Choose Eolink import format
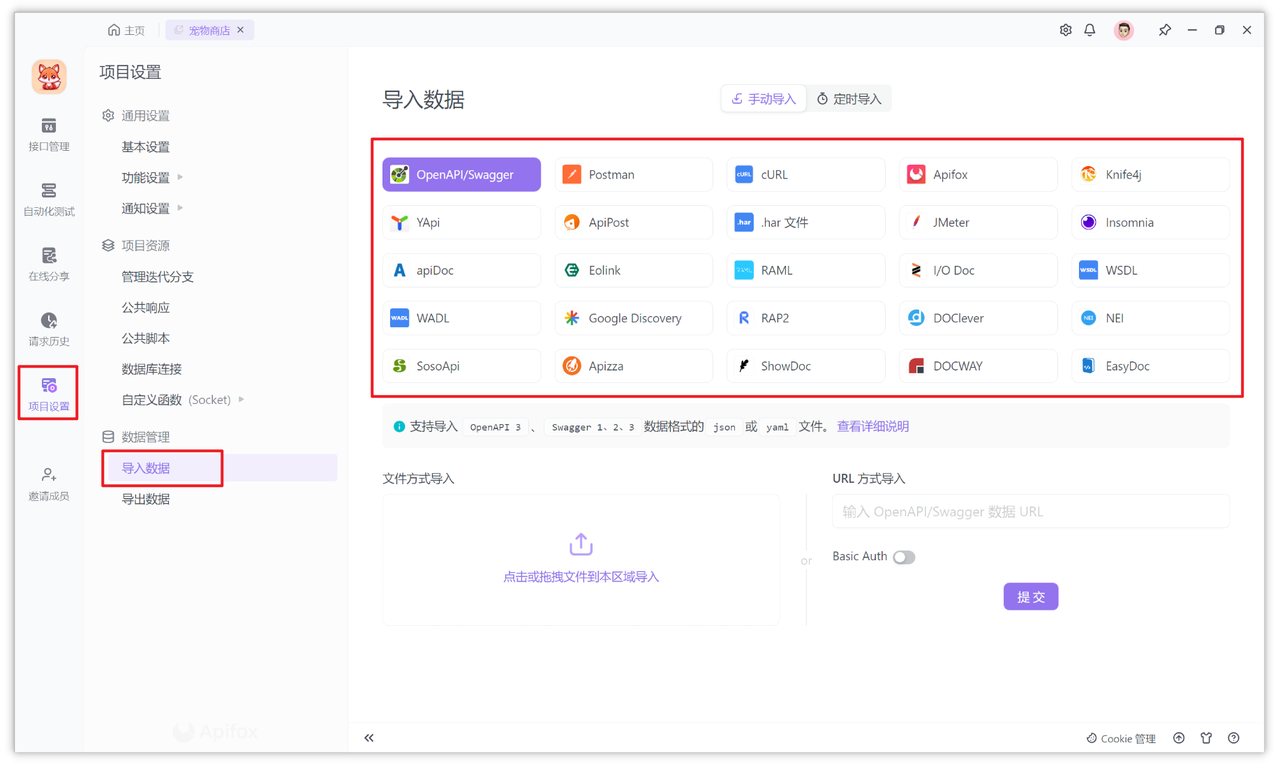The width and height of the screenshot is (1280, 764). (x=634, y=270)
